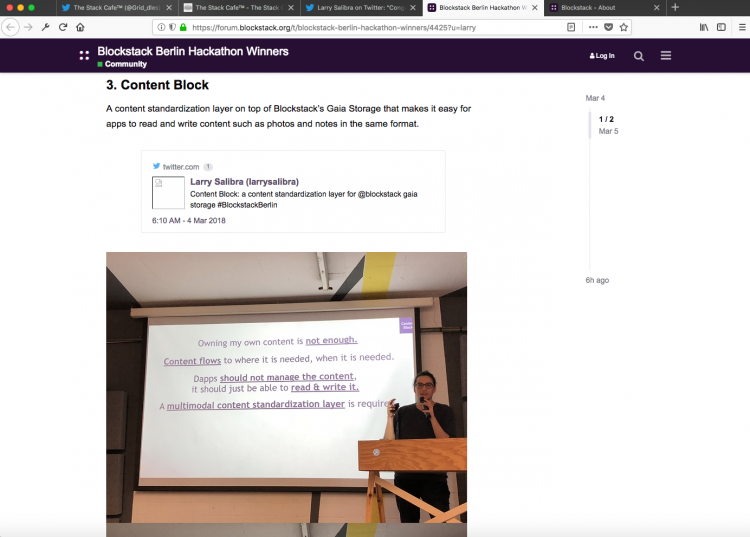Bookmark this page with the star icon
Image resolution: width=750 pixels, height=537 pixels.
coord(624,27)
